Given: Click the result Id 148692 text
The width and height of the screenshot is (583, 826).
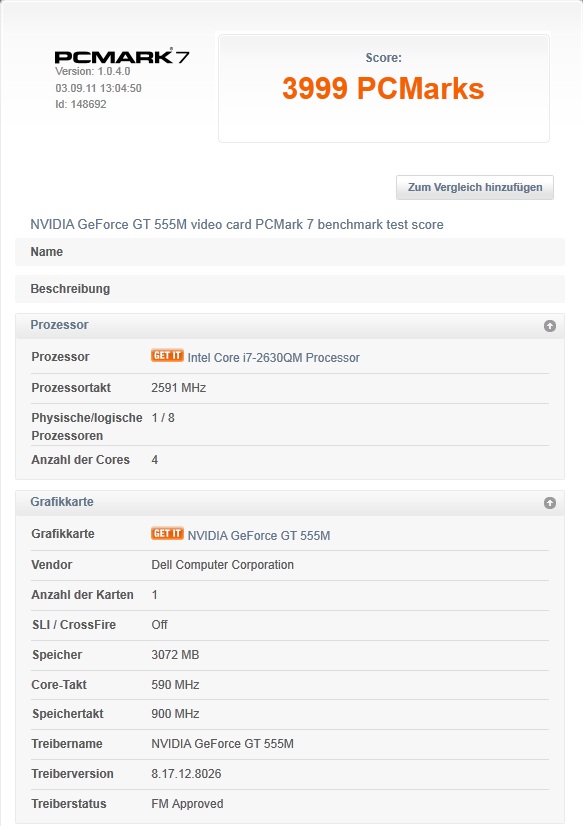Looking at the screenshot, I should point(81,104).
